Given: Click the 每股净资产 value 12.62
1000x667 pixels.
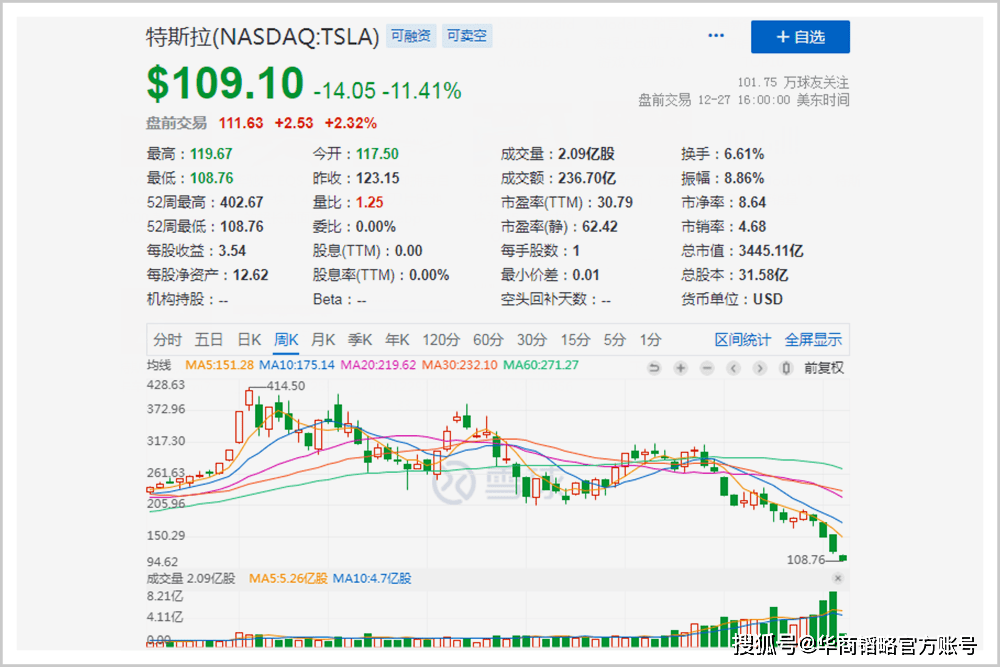Looking at the screenshot, I should 251,275.
